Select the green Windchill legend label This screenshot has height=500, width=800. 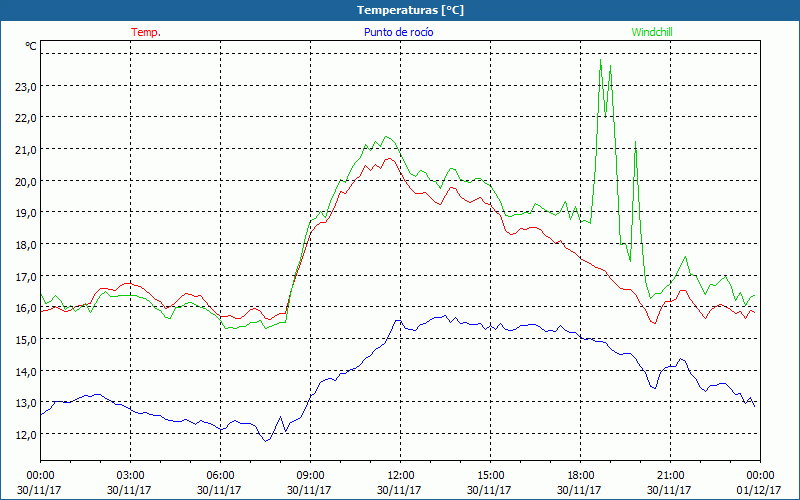652,32
